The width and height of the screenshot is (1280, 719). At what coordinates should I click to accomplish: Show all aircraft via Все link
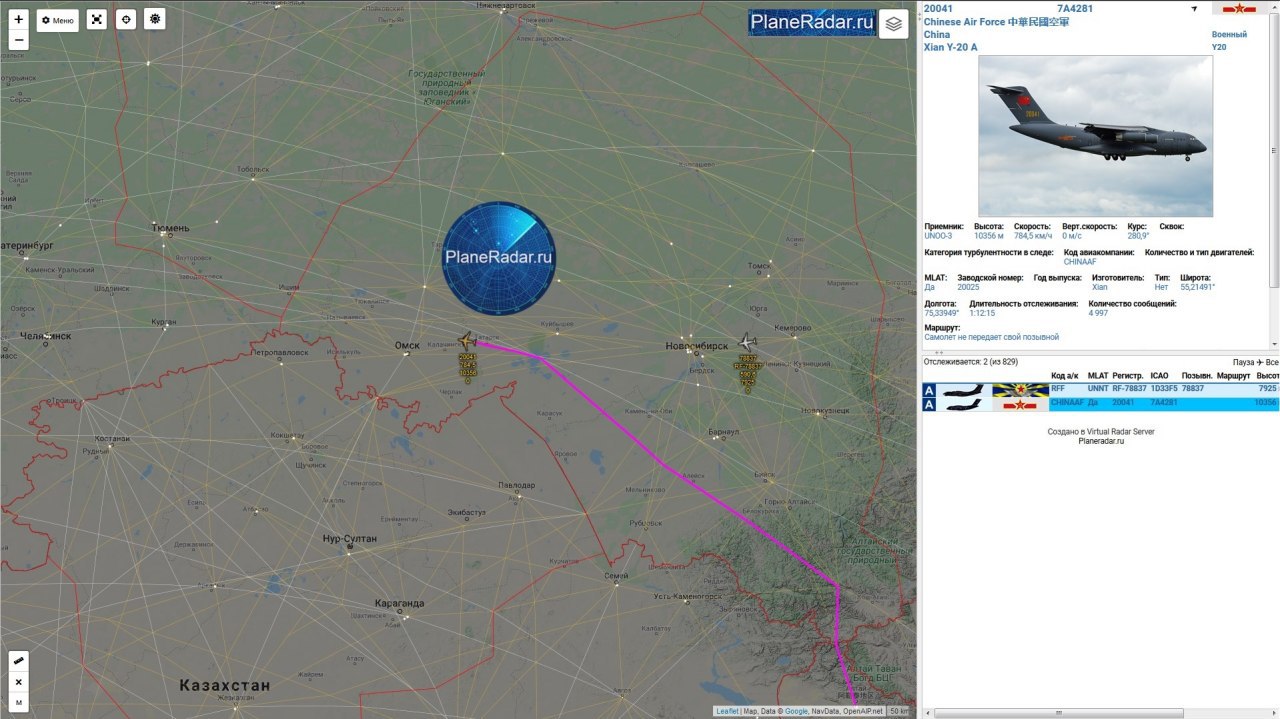coord(1272,362)
